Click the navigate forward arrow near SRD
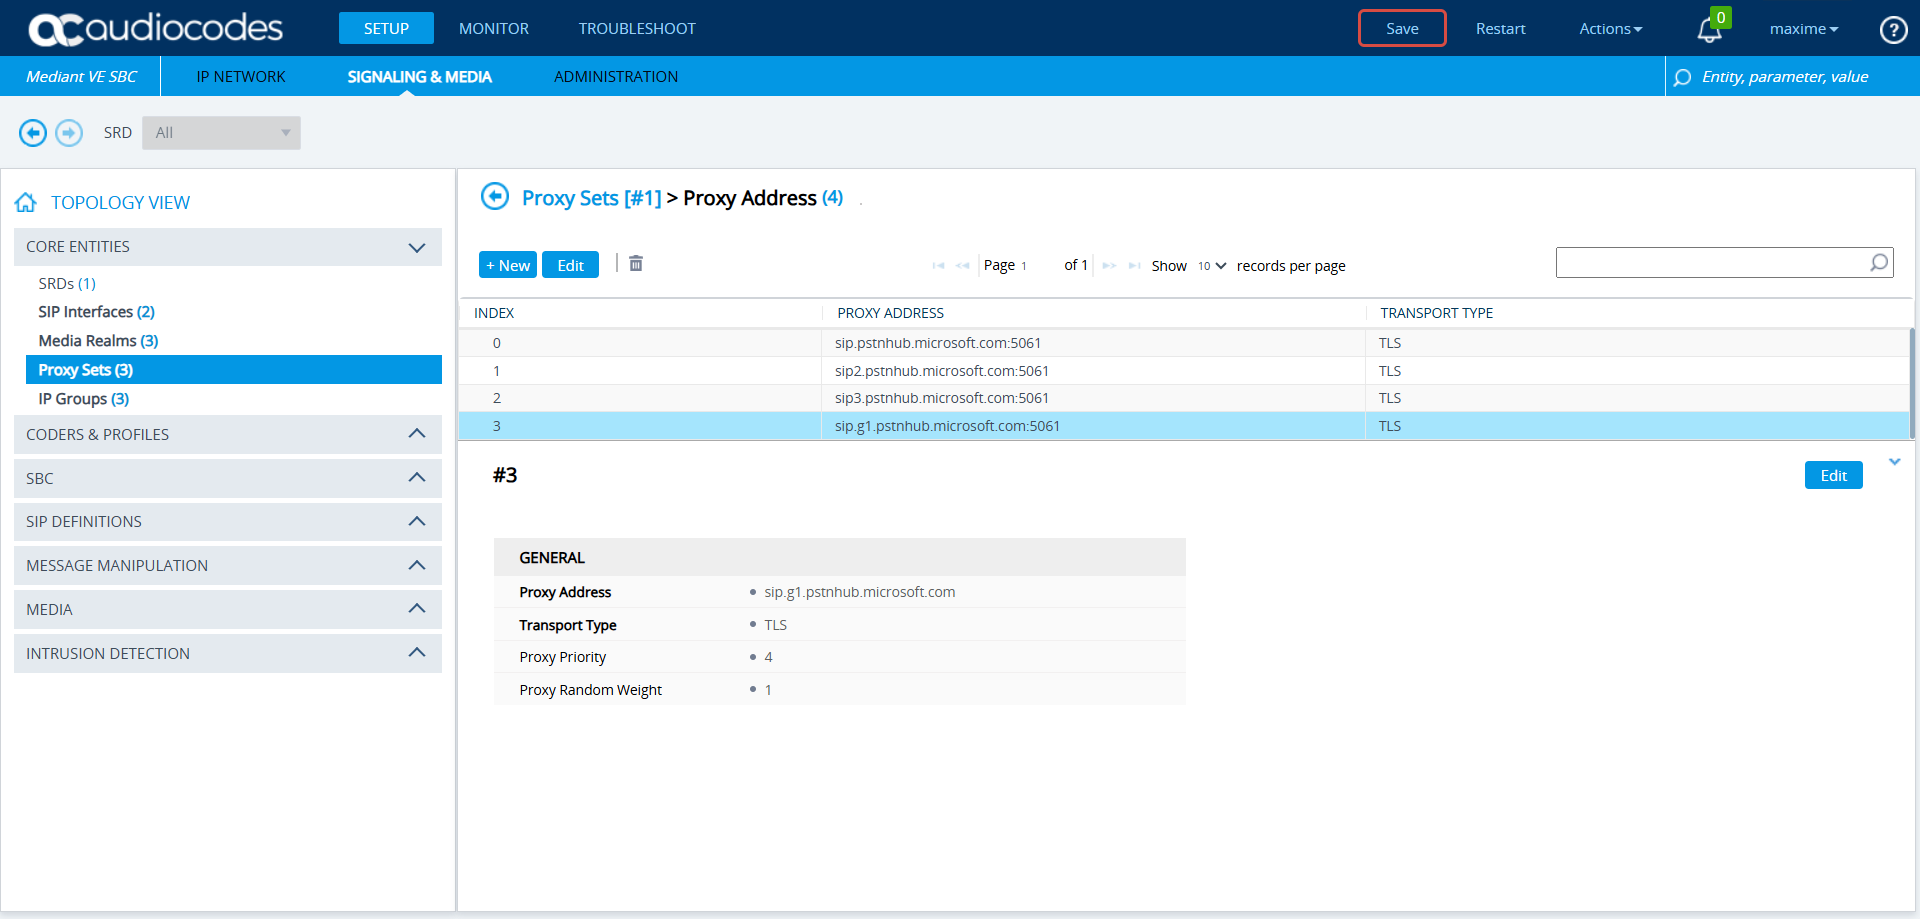 click(69, 133)
